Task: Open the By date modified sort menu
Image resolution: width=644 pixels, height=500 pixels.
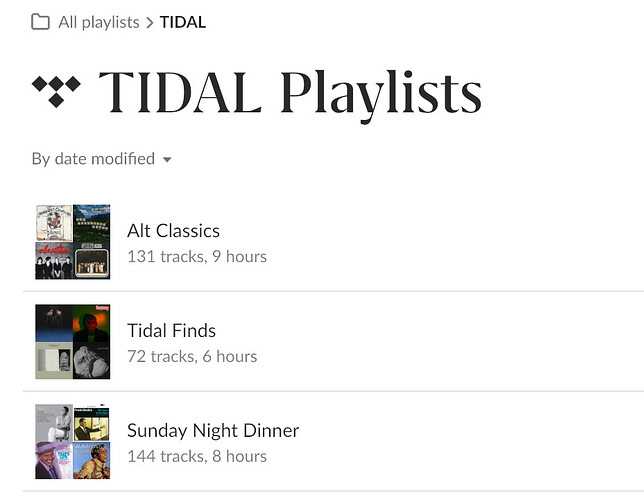Action: click(x=101, y=159)
